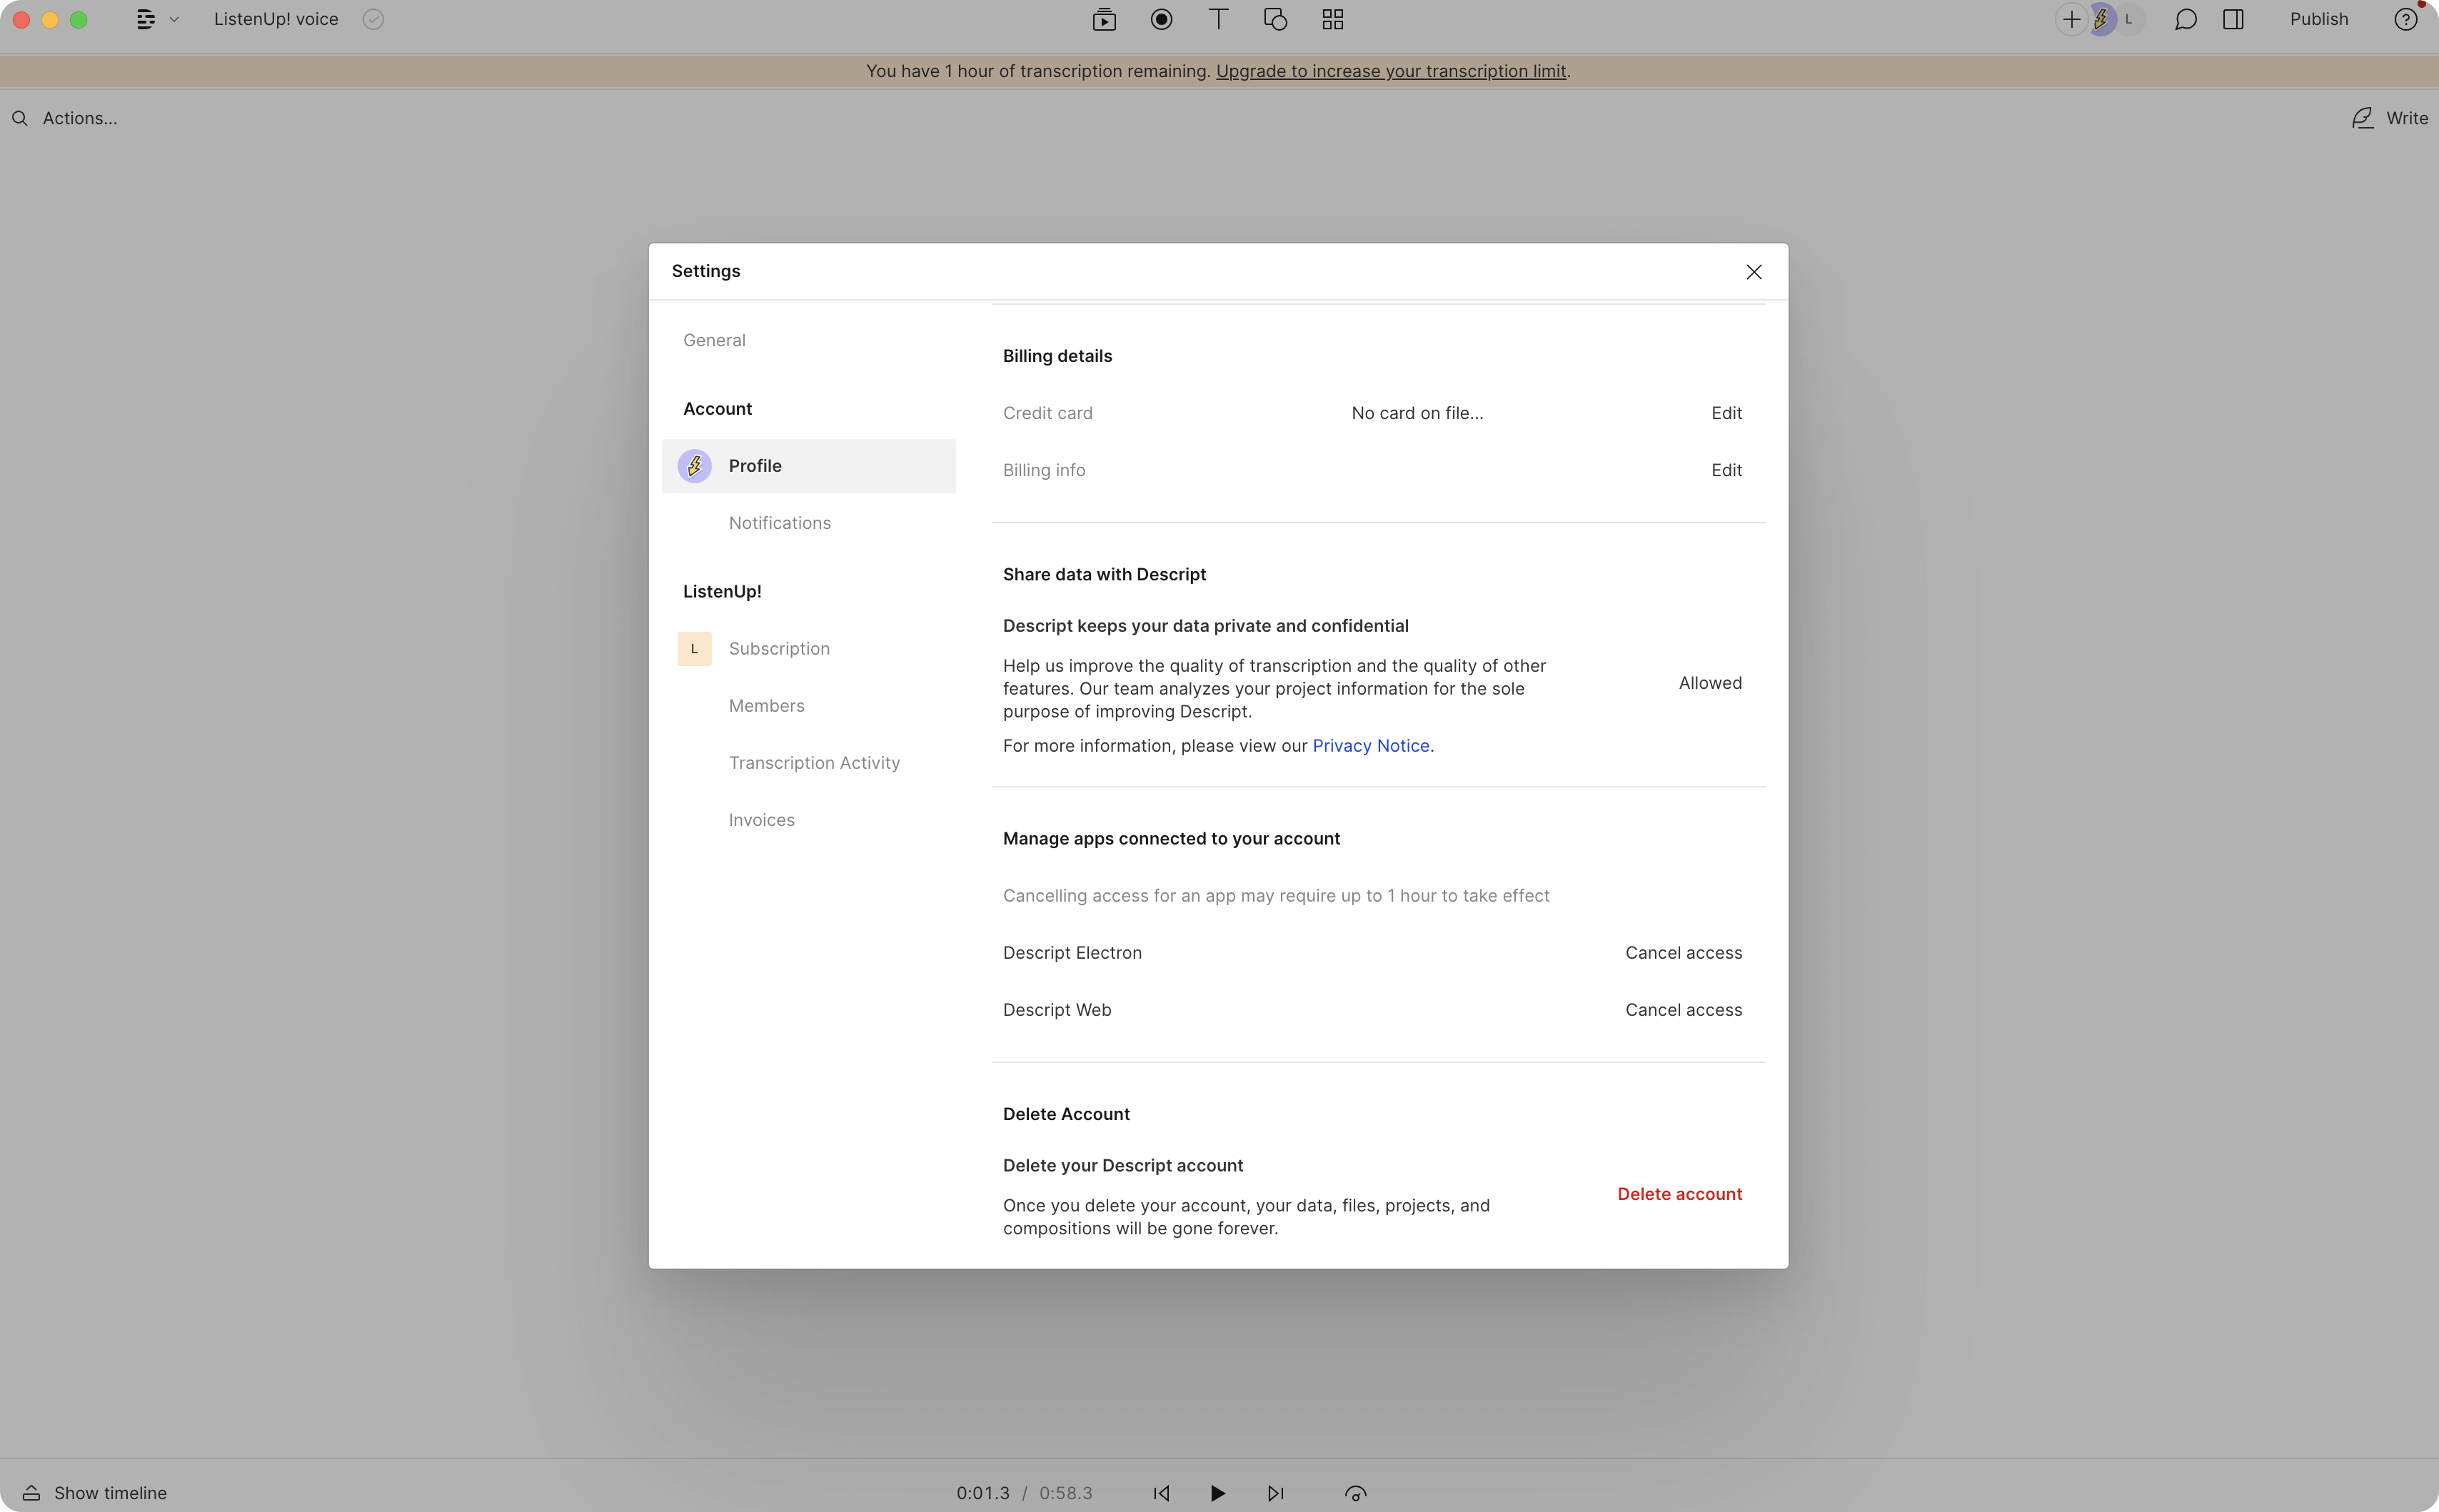2439x1512 pixels.
Task: Click the Account heading in the sidebar
Action: coord(717,409)
